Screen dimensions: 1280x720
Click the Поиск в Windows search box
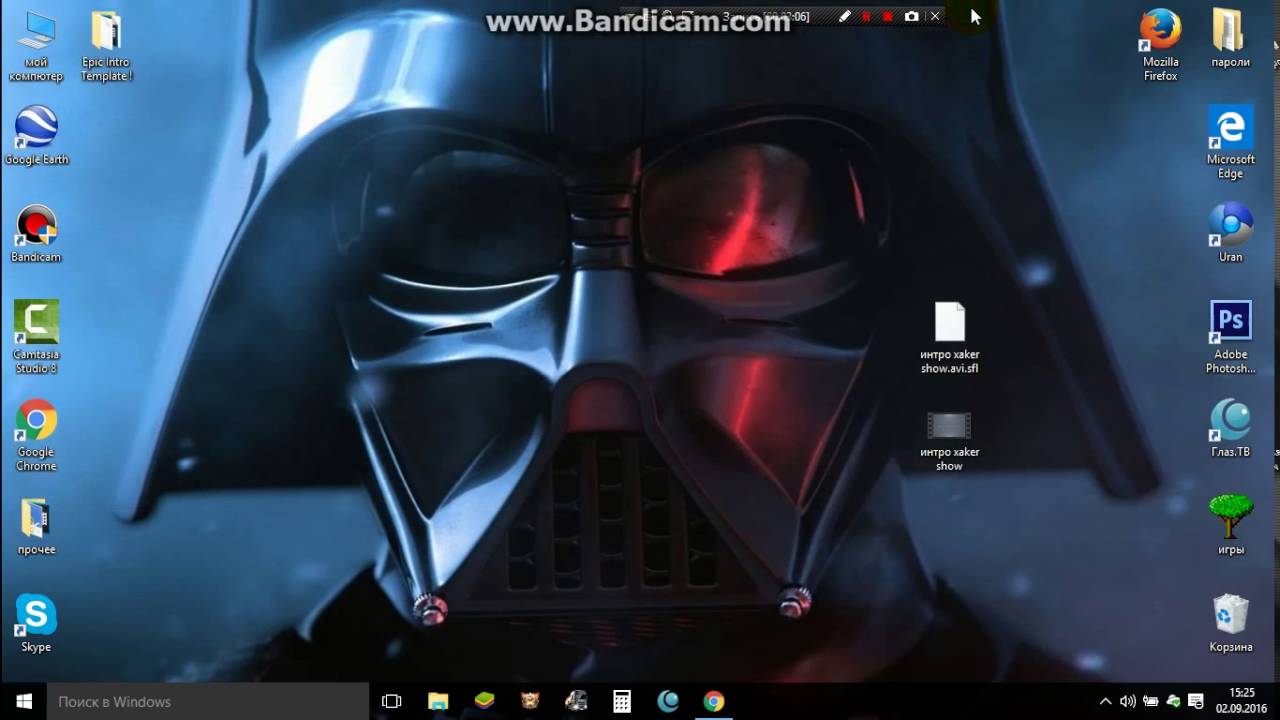point(208,701)
